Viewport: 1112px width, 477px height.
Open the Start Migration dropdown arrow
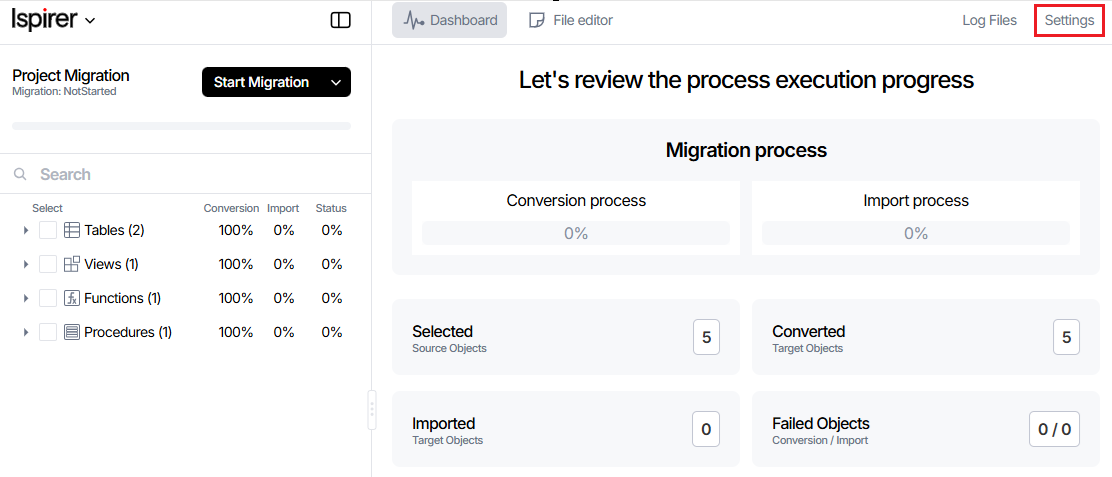click(x=336, y=82)
